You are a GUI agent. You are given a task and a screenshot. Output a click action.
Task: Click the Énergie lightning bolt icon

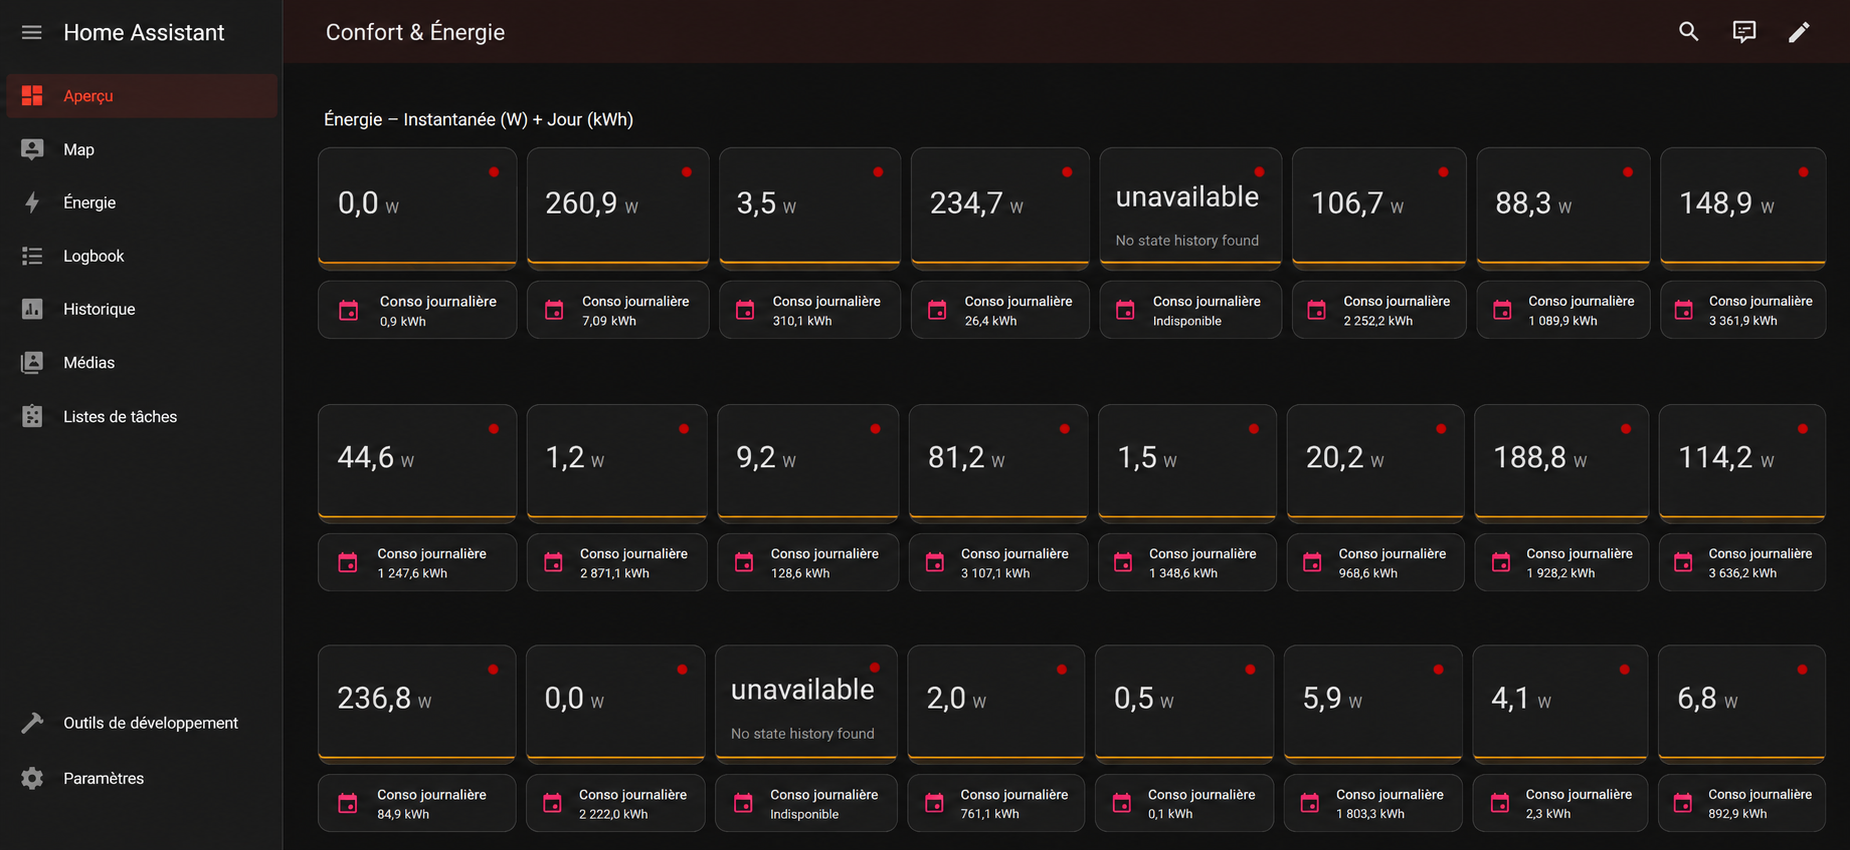pos(32,202)
